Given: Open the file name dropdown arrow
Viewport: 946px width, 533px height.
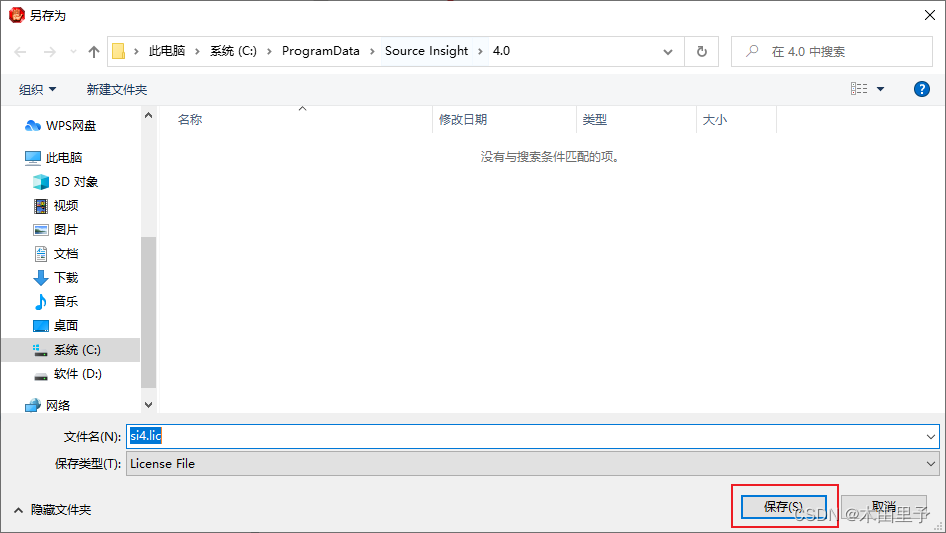Looking at the screenshot, I should click(930, 436).
